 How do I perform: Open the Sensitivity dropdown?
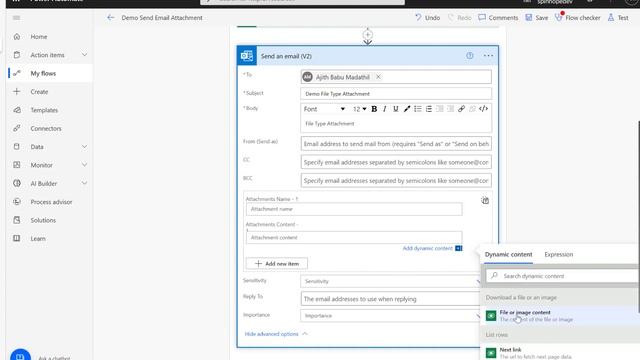click(391, 281)
